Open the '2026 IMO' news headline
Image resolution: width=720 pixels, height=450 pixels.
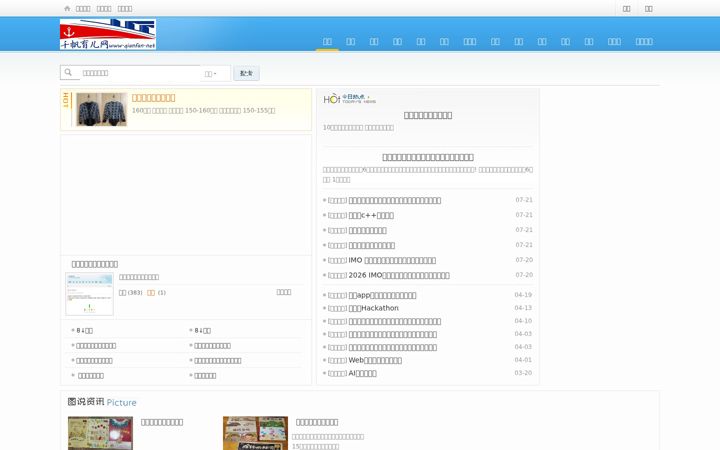[x=399, y=276]
